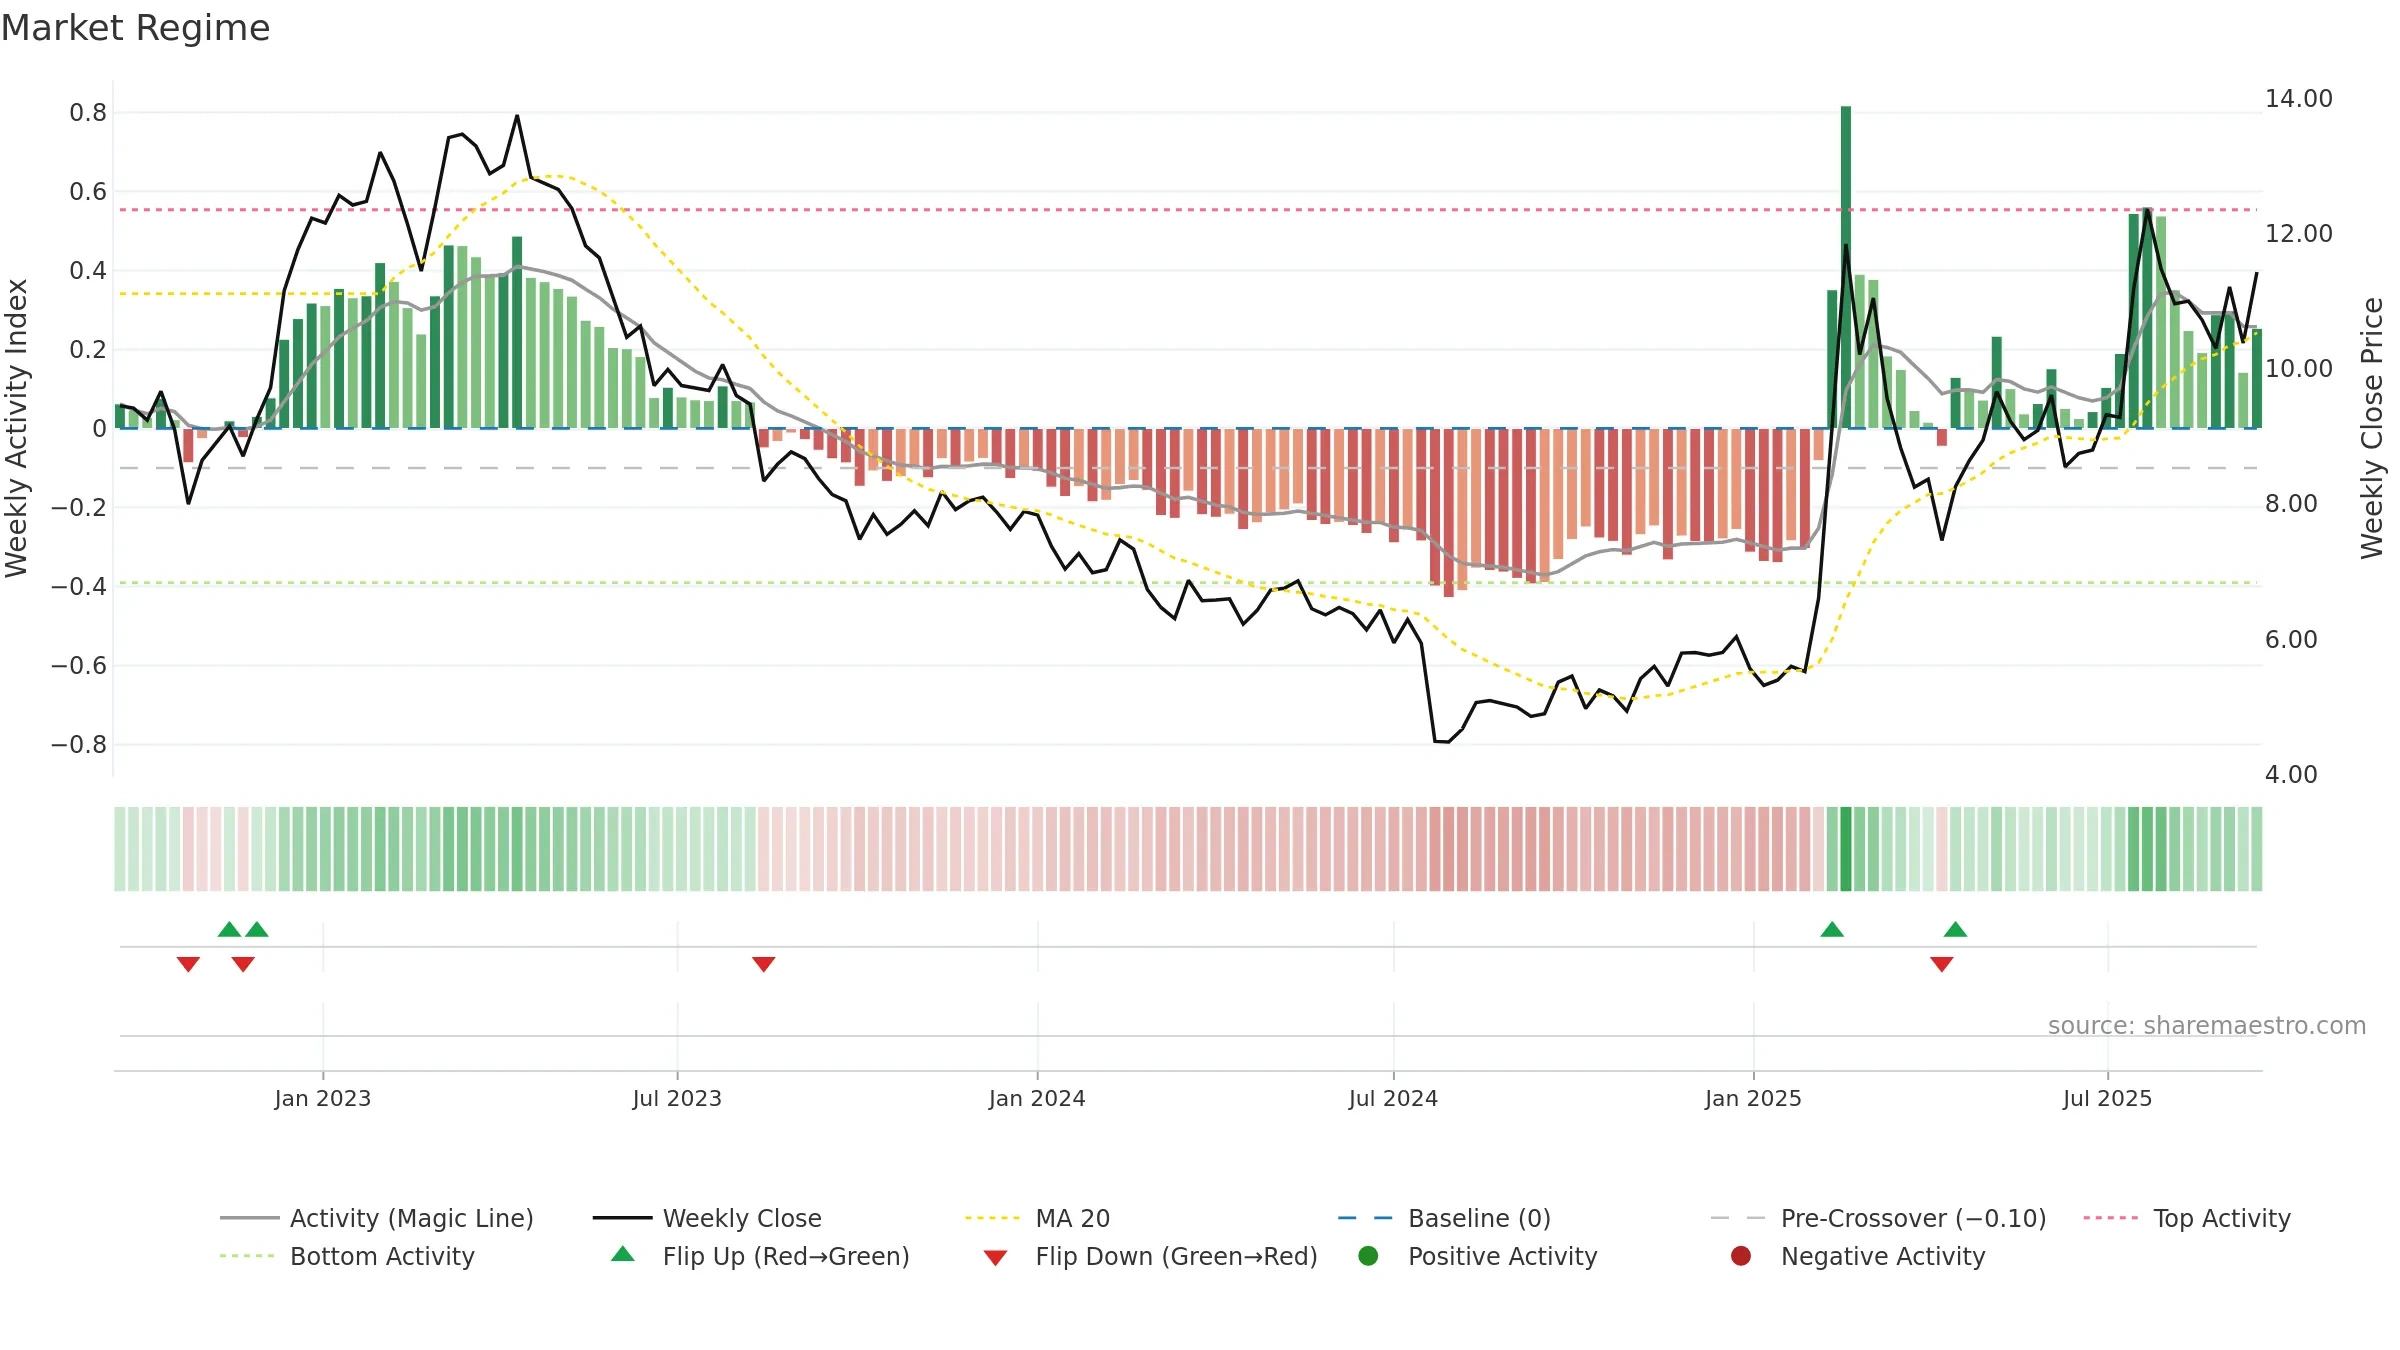Screen dimensions: 2400x1350
Task: Click the green Flip Up triangle in legend
Action: point(623,1254)
